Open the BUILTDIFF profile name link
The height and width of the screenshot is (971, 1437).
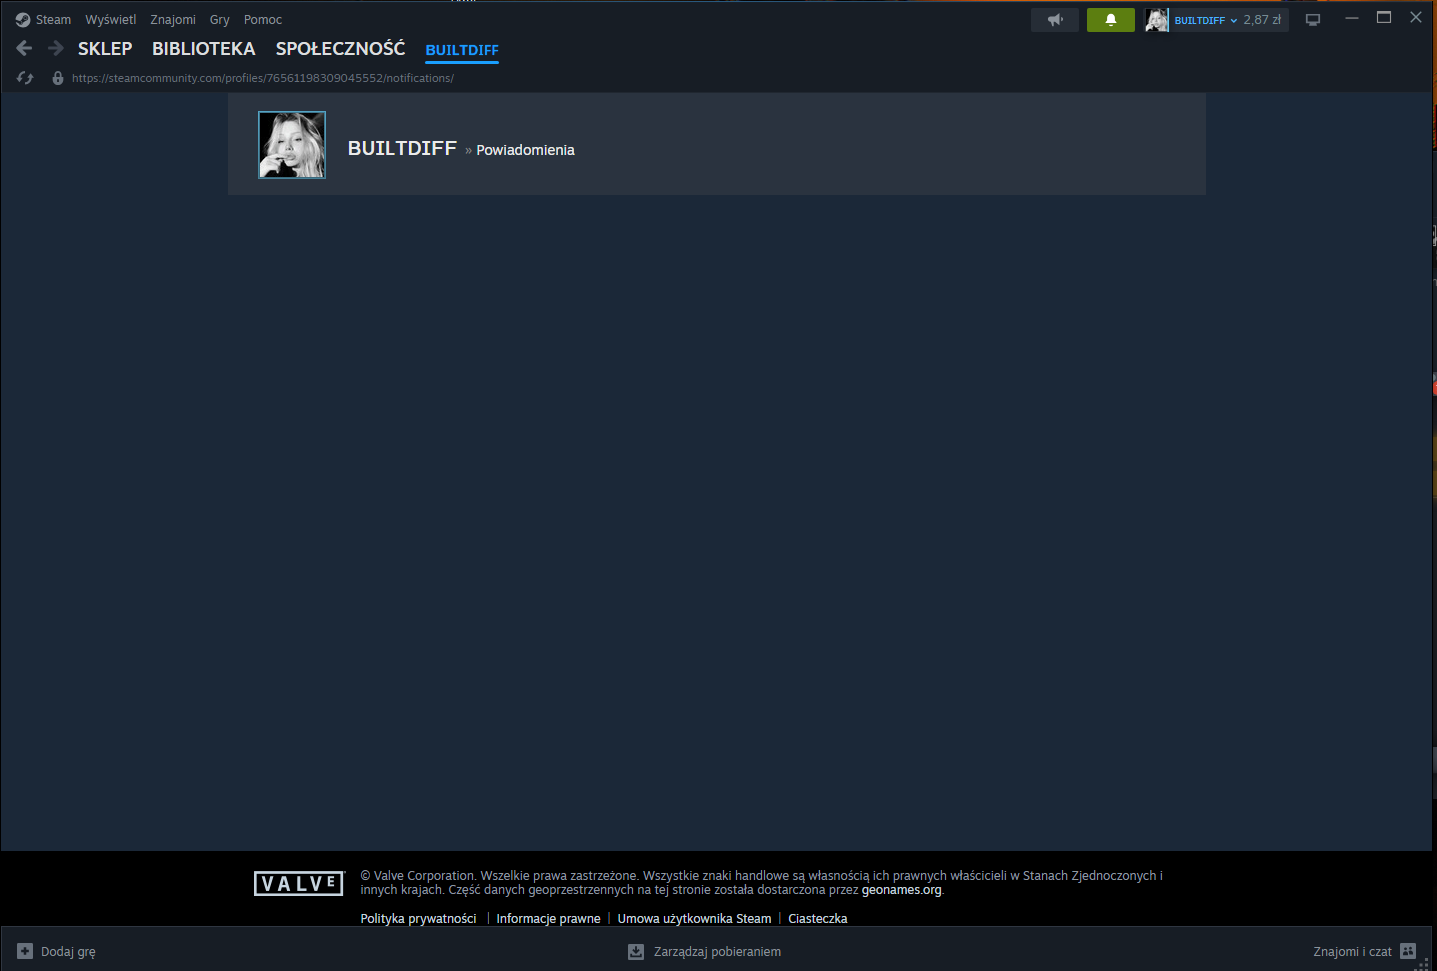pos(402,148)
